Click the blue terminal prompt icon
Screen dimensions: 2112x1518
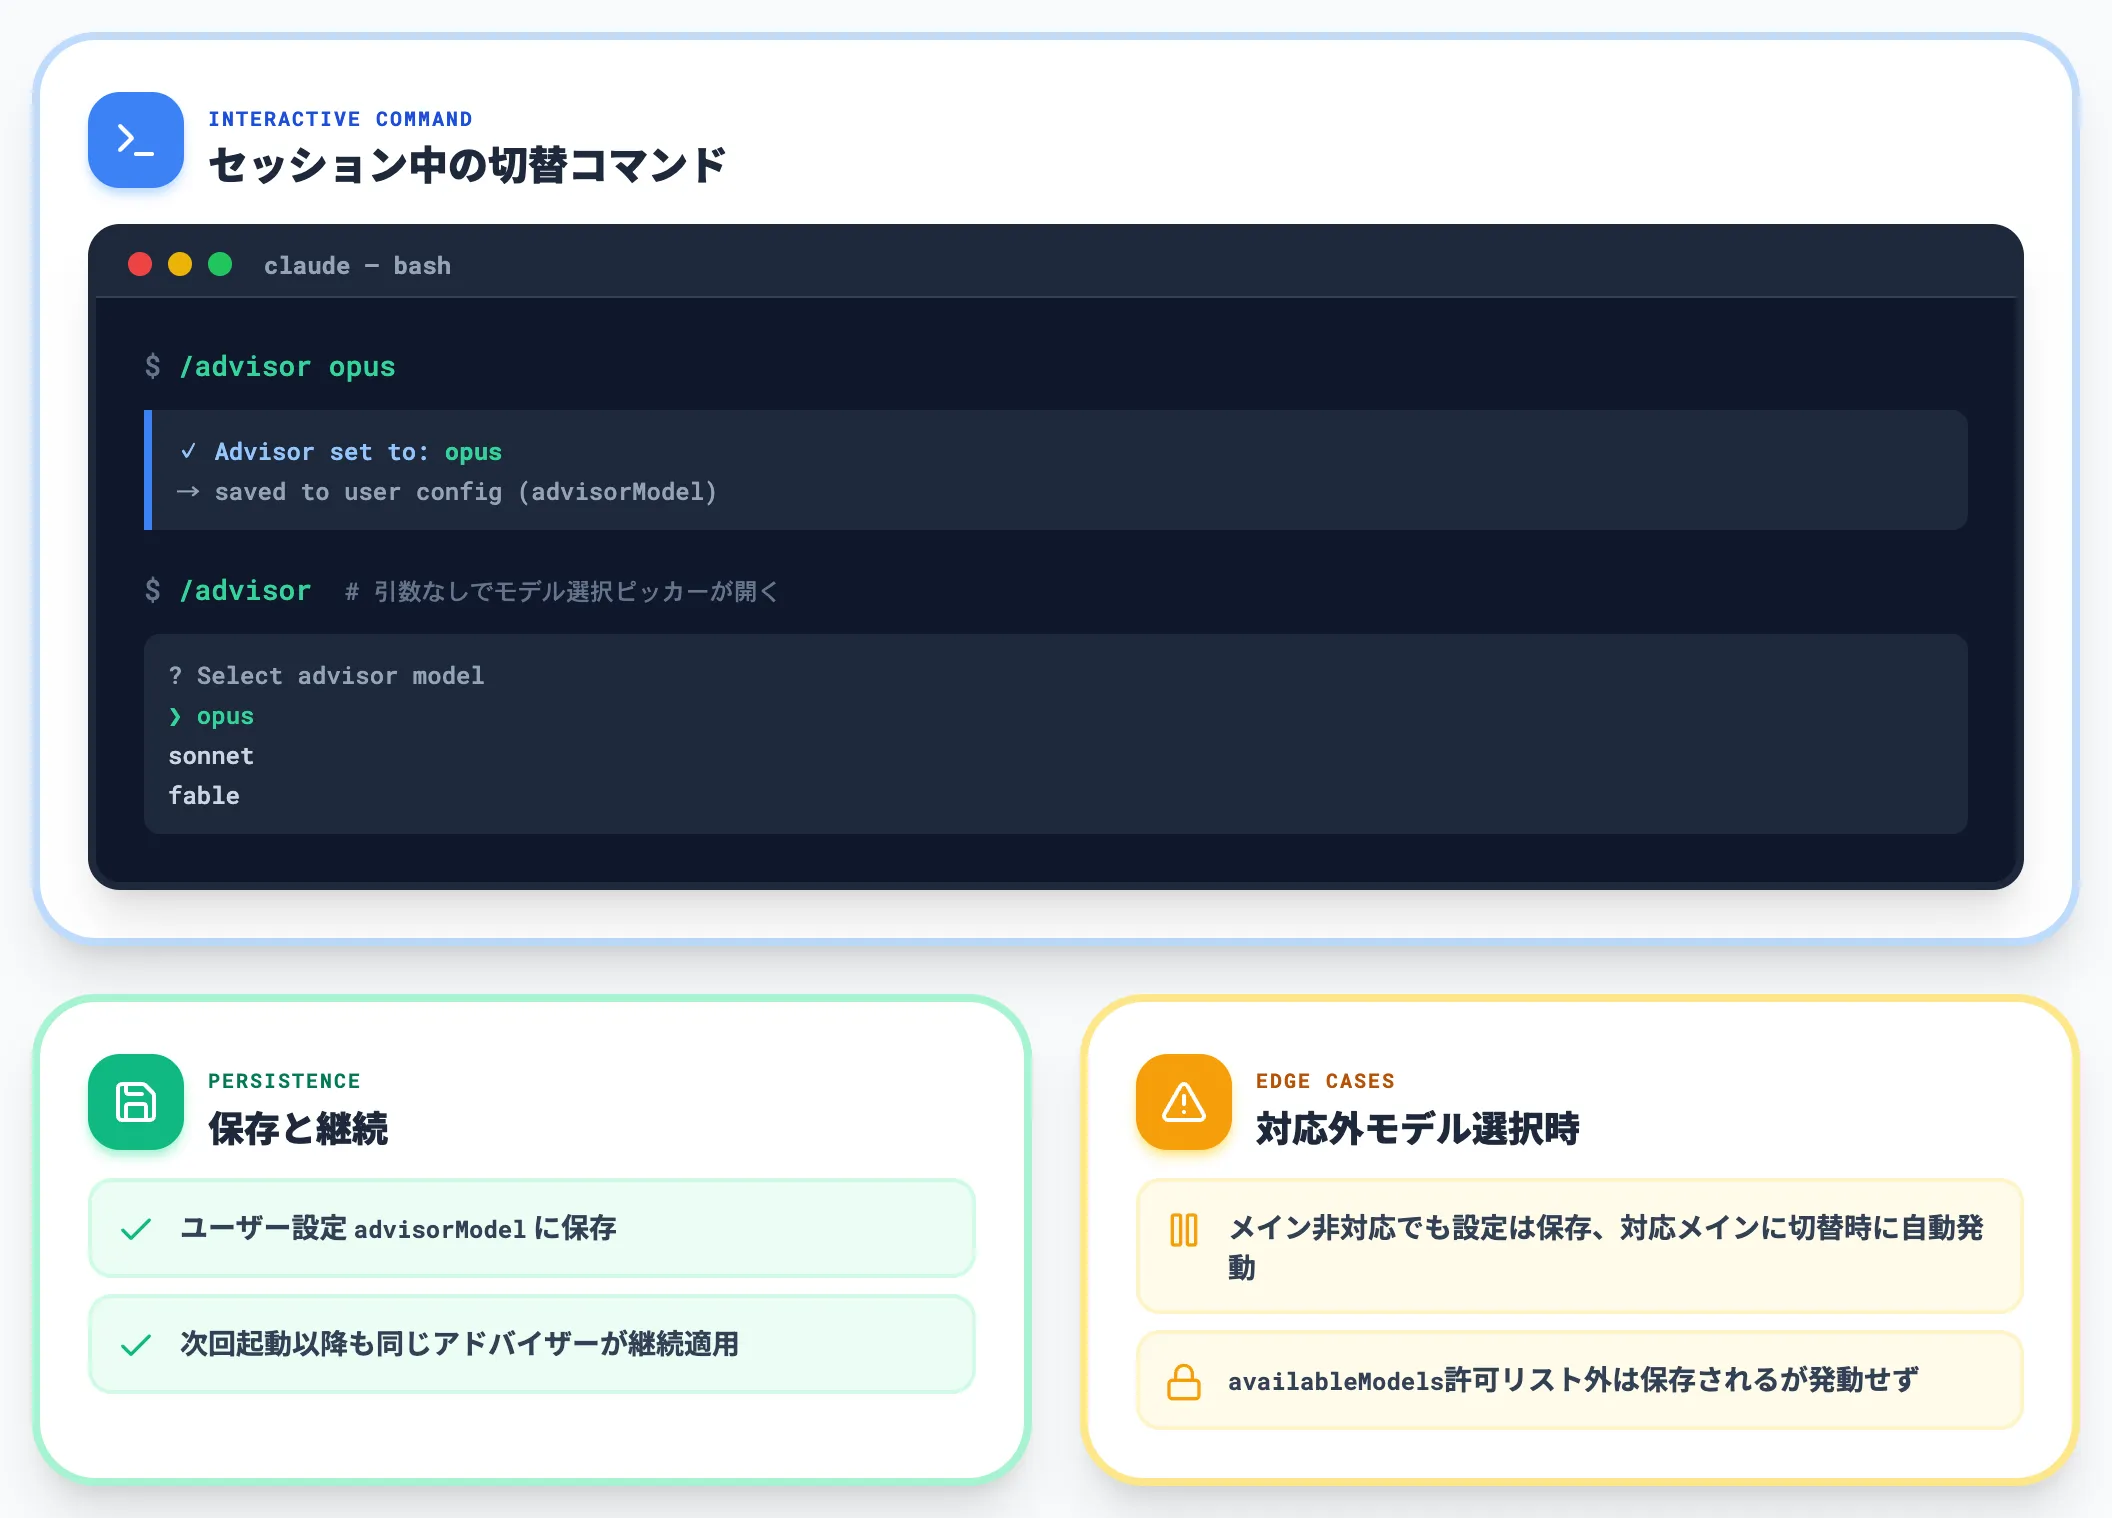pyautogui.click(x=136, y=140)
